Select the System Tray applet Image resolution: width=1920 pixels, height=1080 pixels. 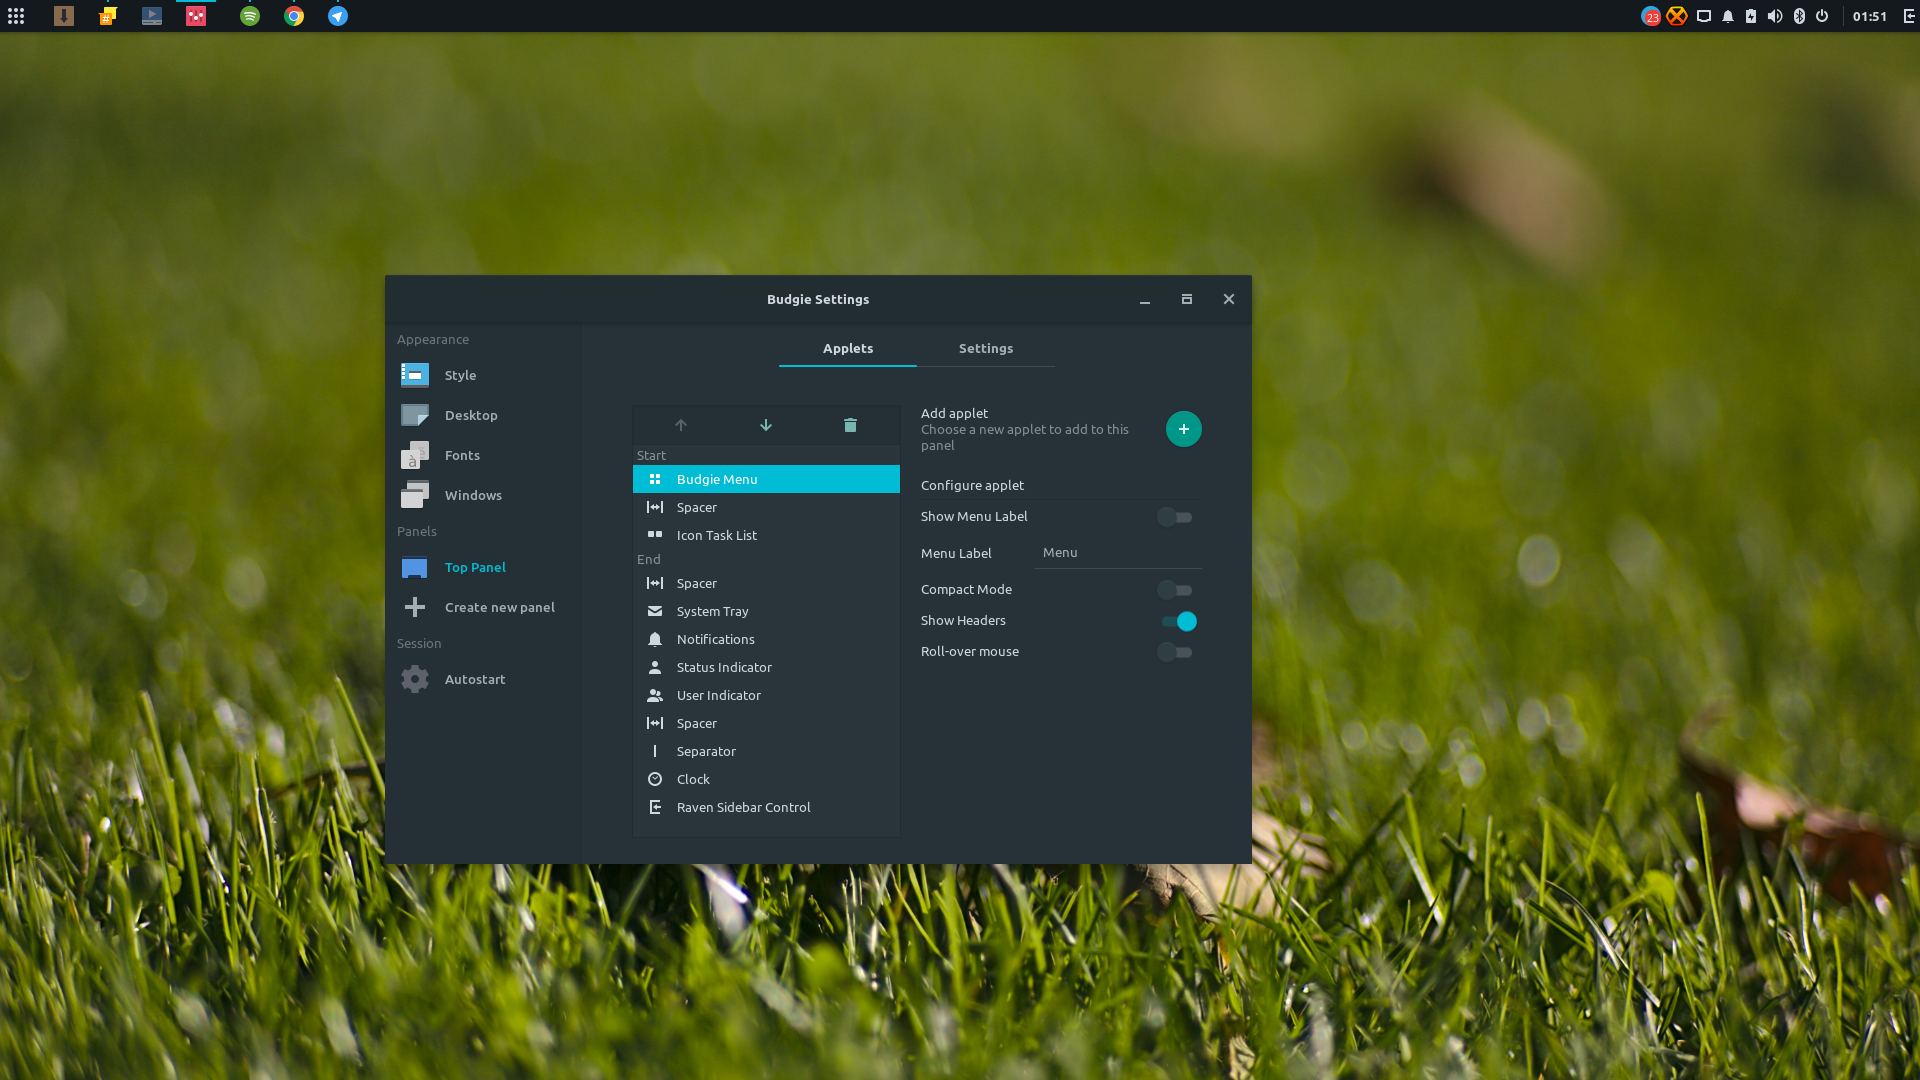coord(766,611)
